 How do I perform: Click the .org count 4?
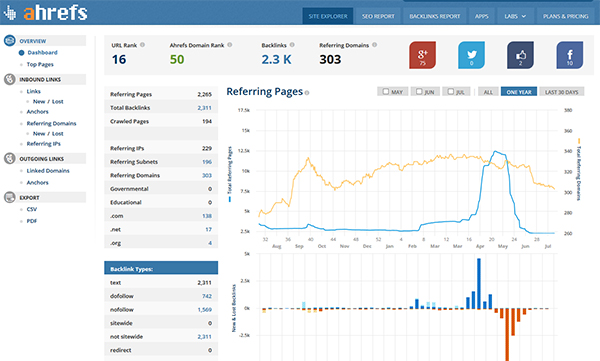(210, 243)
